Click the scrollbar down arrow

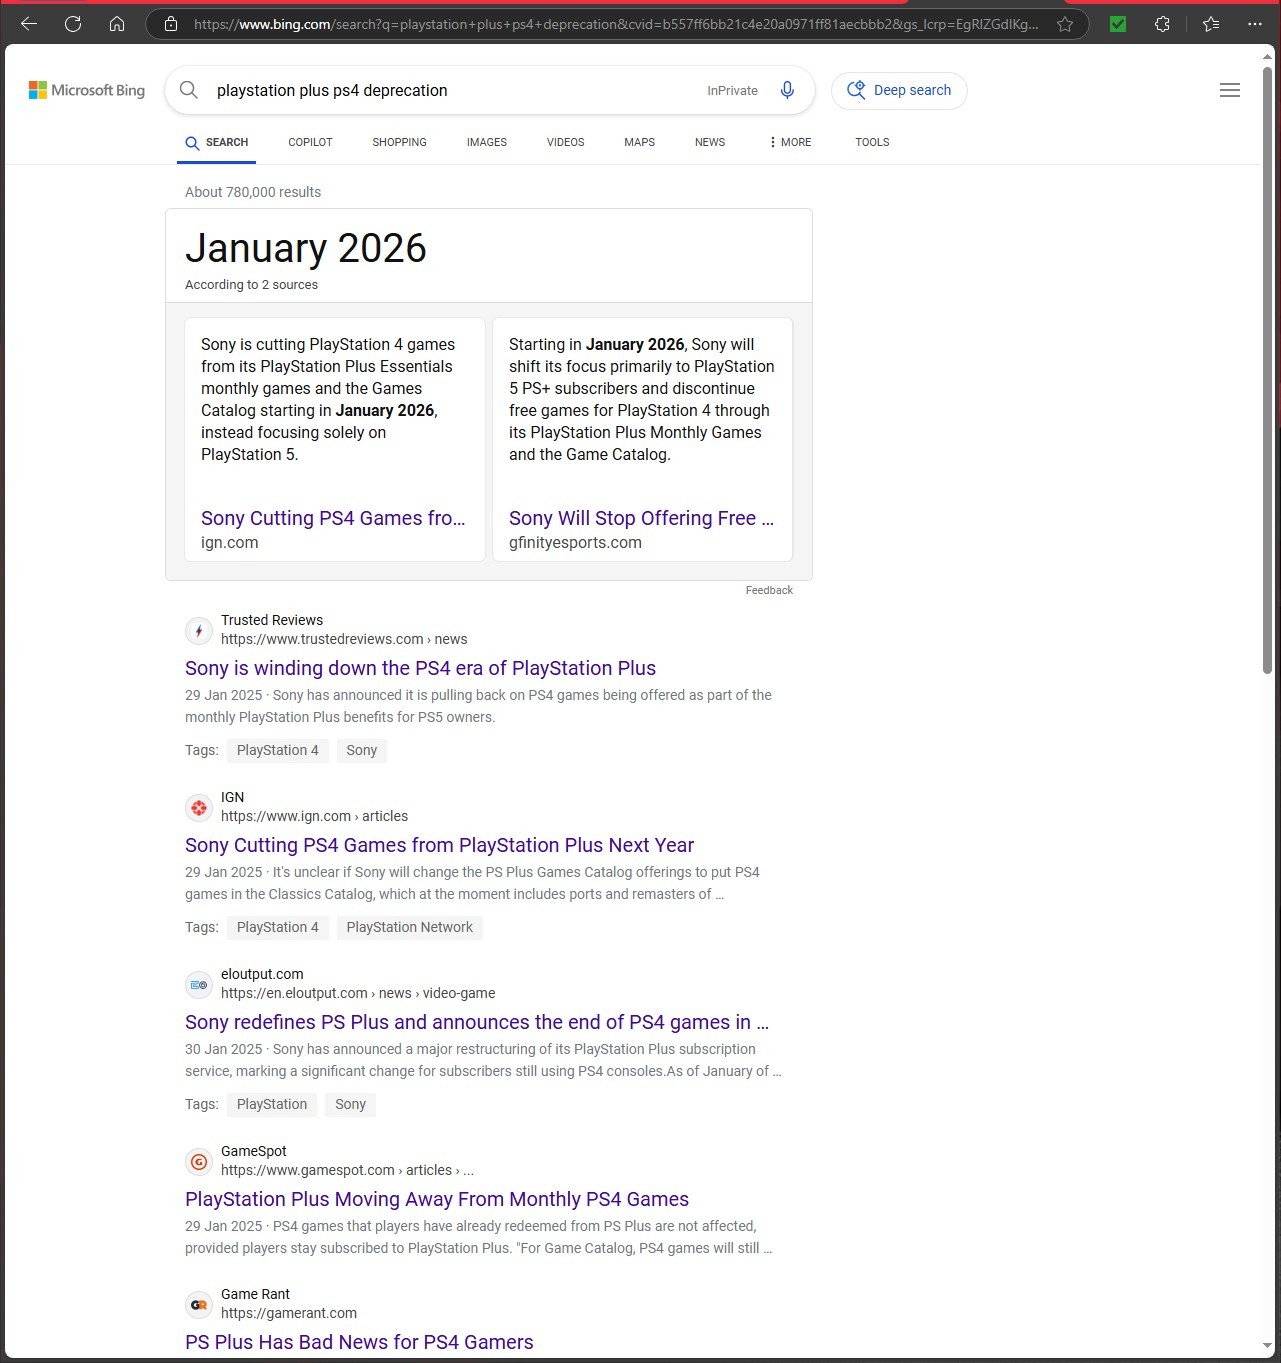point(1269,1347)
